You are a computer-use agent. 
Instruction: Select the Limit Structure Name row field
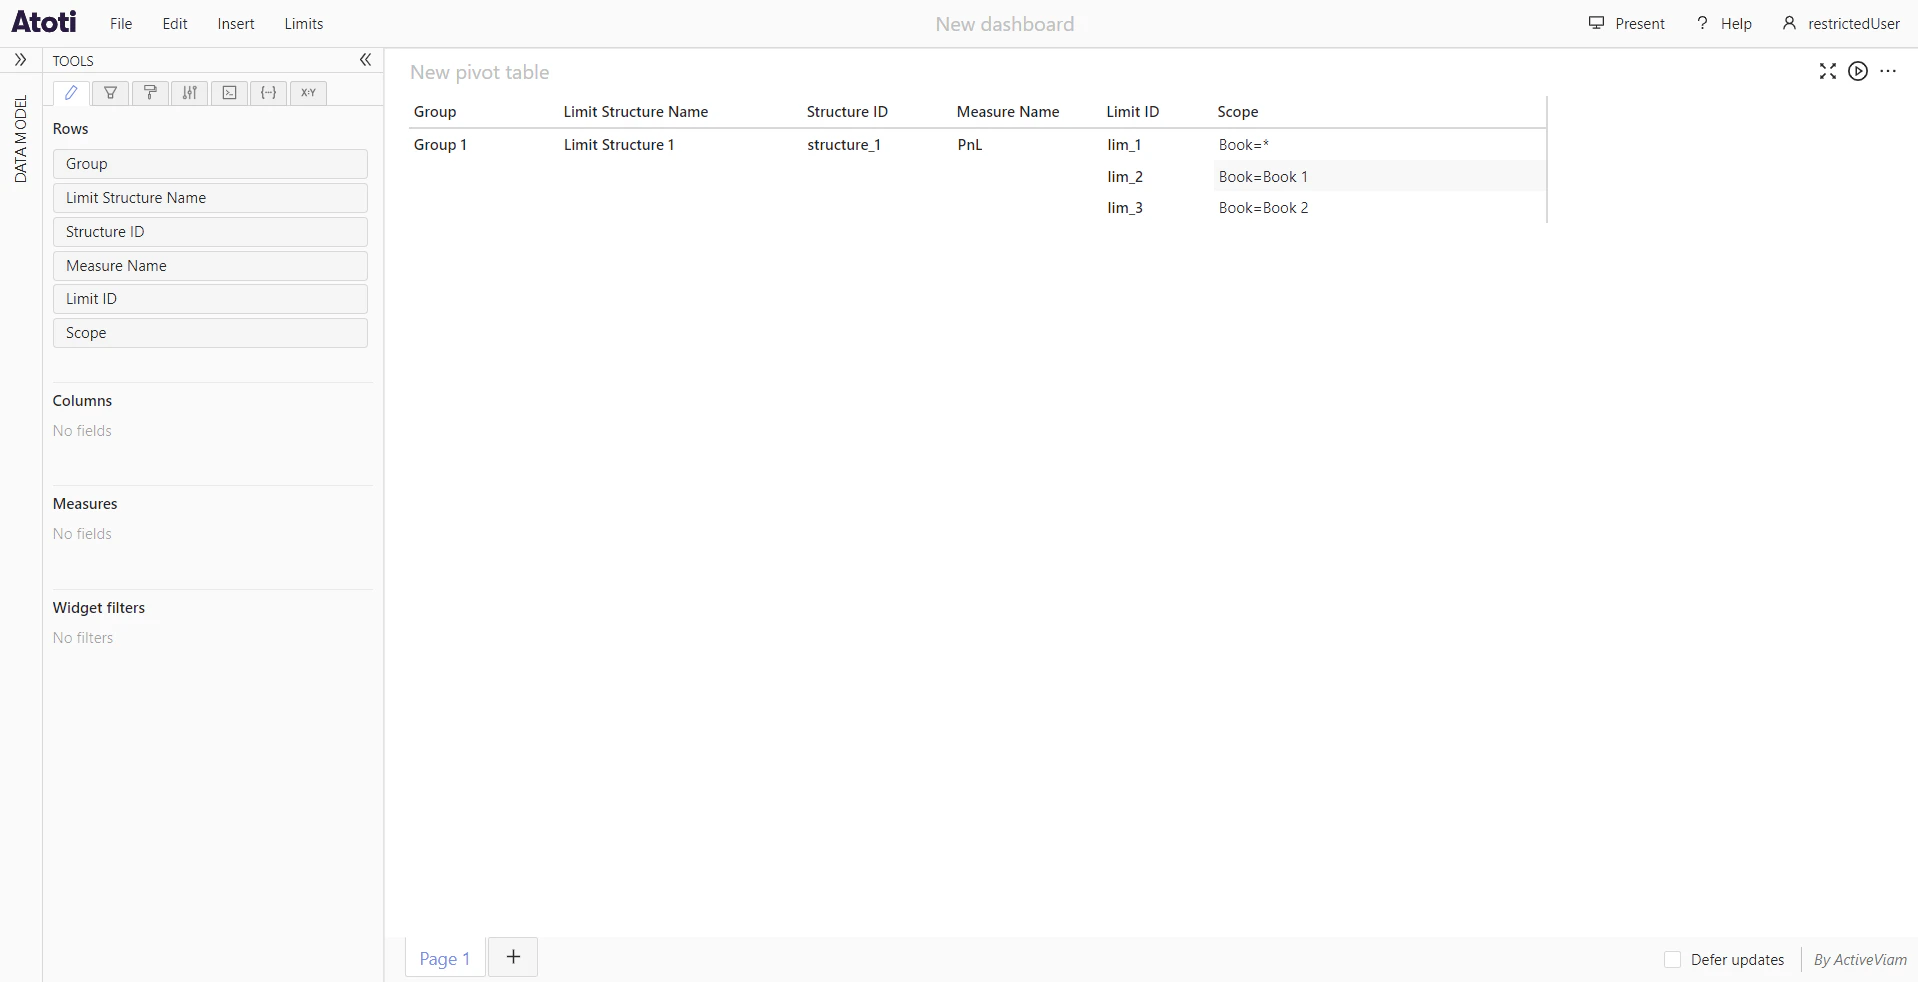210,198
